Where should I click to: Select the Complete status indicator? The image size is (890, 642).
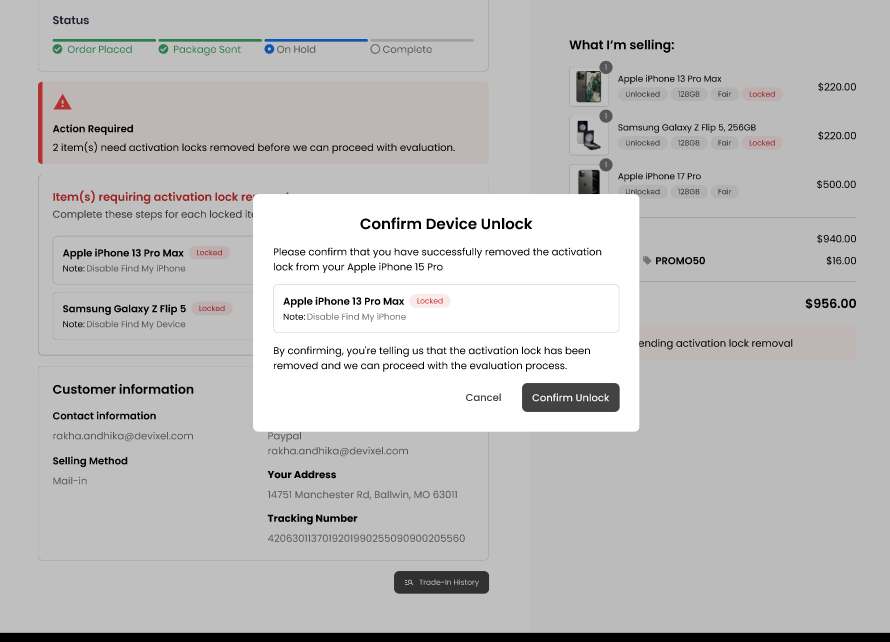(x=375, y=49)
